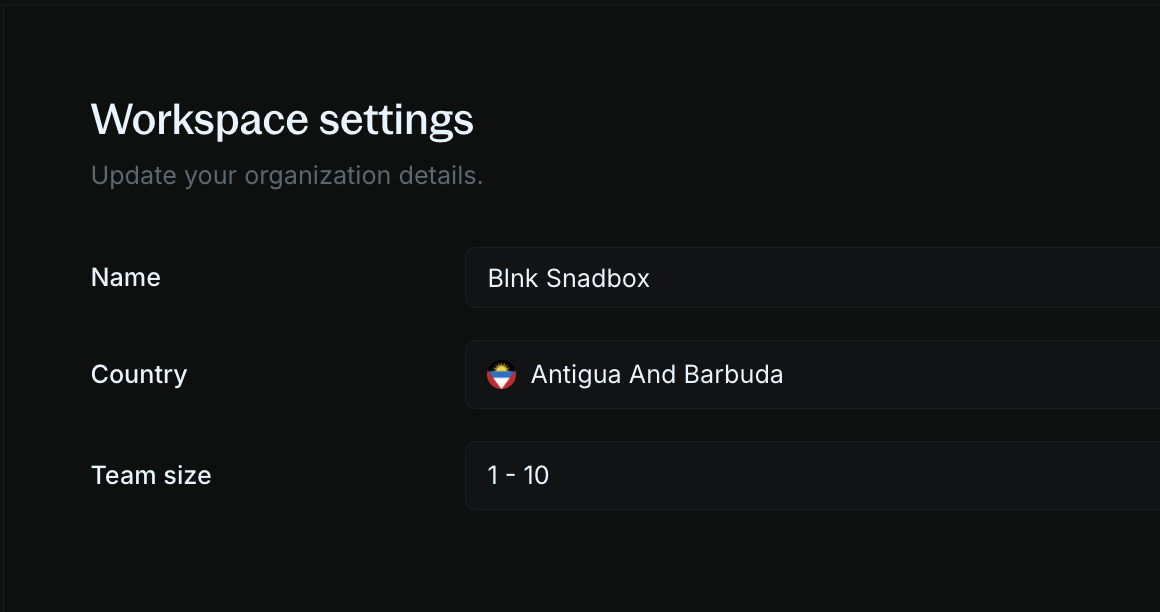Viewport: 1160px width, 612px height.
Task: Click the "1 - 10" team size value
Action: (x=518, y=475)
